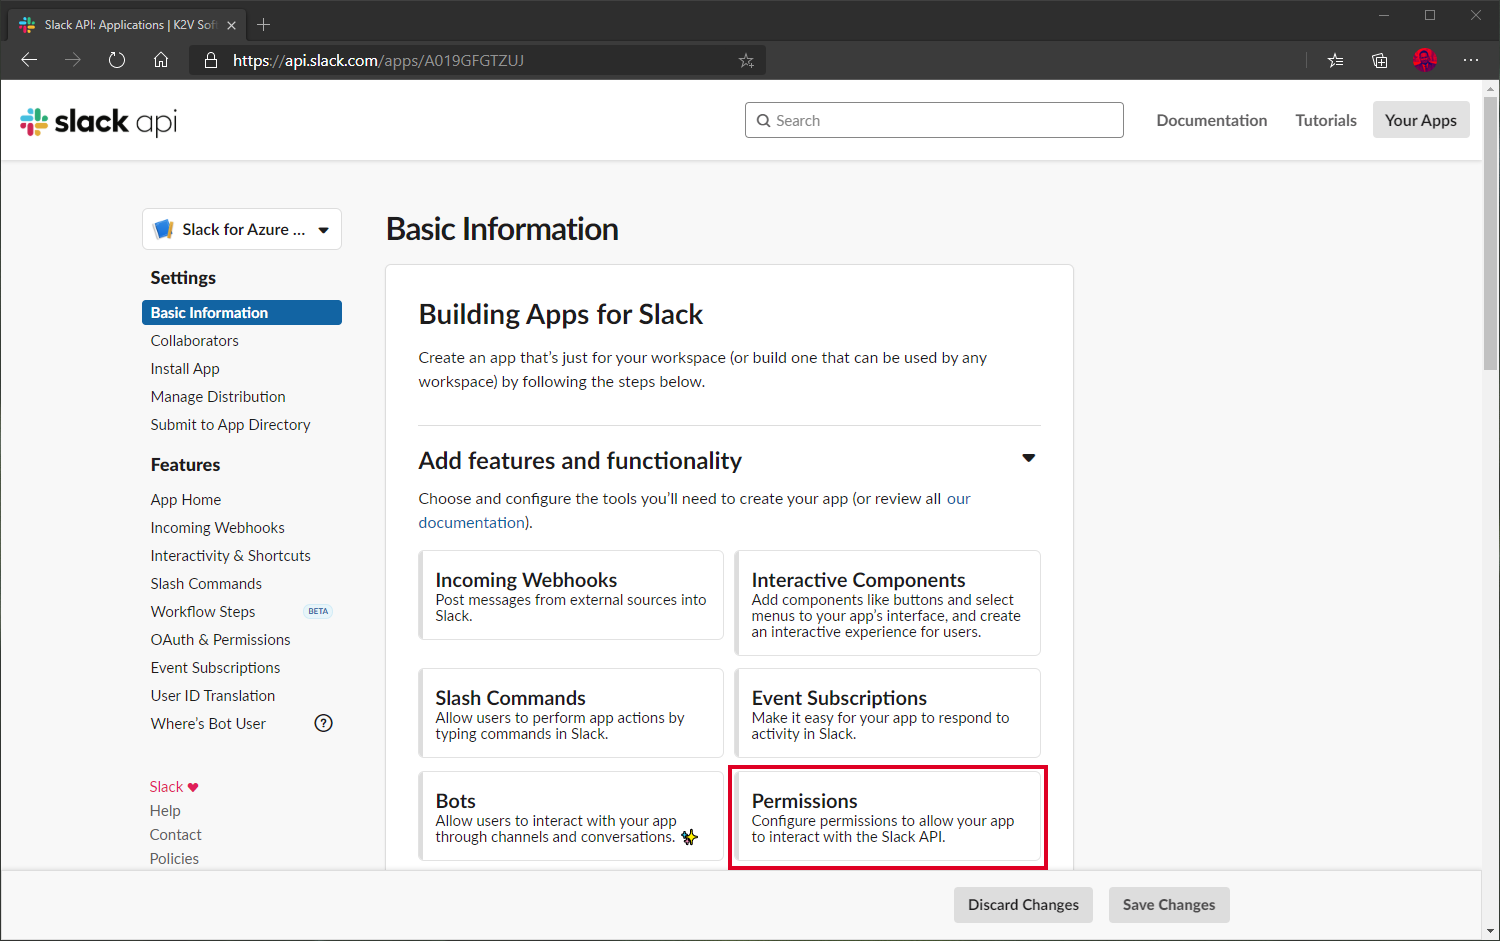Open Interactivity & Shortcuts in sidebar
This screenshot has width=1500, height=941.
(x=230, y=556)
